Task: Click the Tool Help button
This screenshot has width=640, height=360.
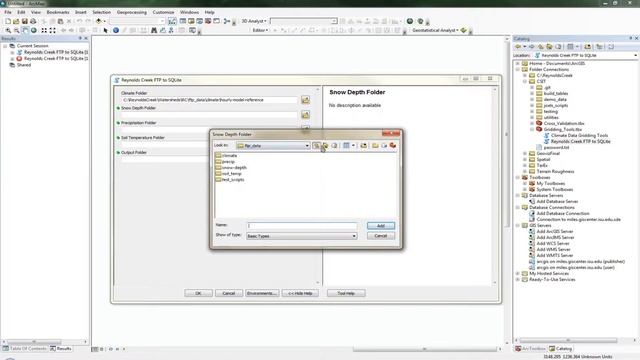Action: pos(346,293)
